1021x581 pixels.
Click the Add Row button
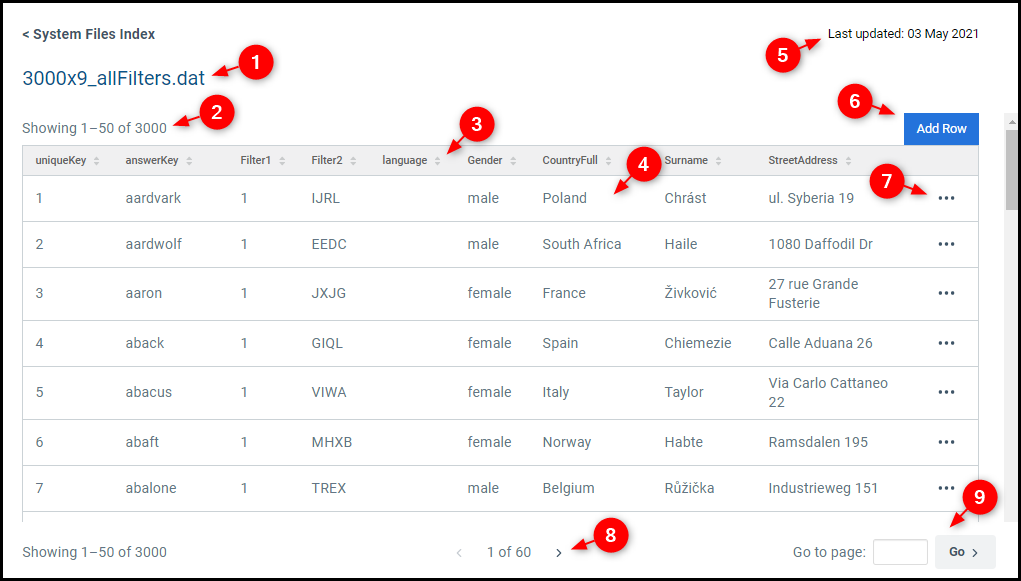941,128
